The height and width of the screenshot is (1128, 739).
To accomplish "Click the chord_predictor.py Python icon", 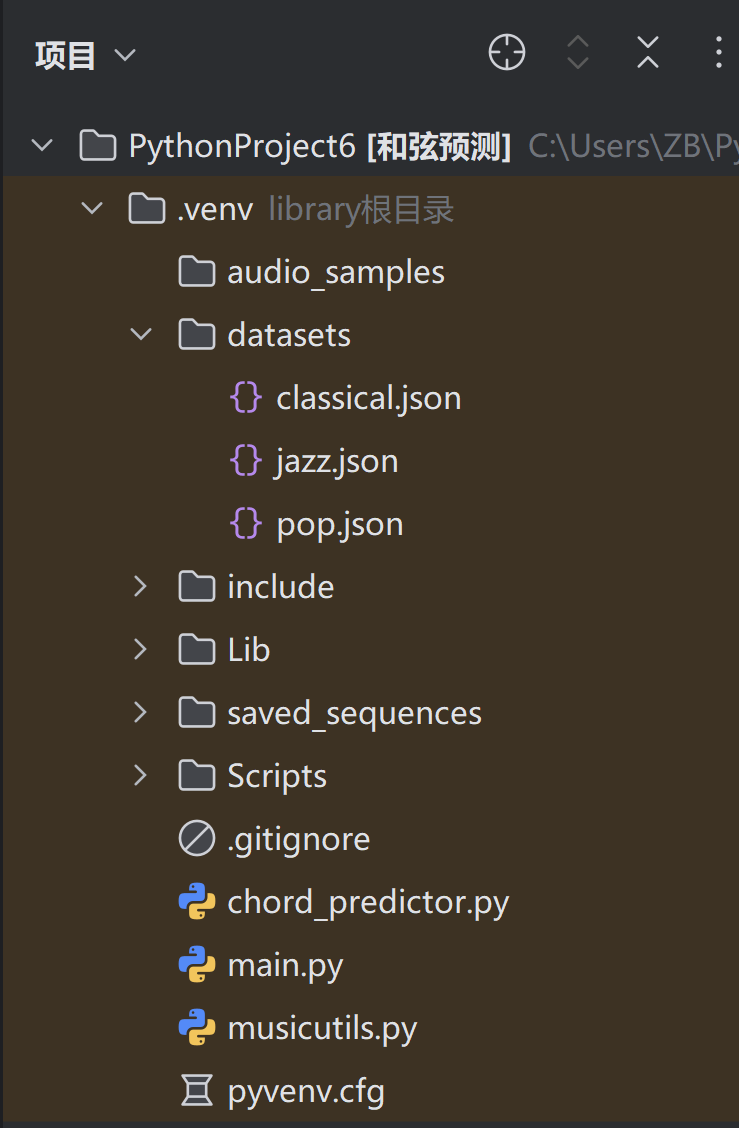I will 197,902.
